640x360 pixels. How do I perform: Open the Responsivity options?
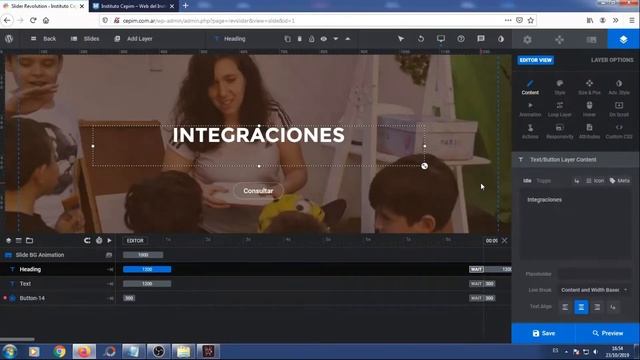click(x=560, y=131)
